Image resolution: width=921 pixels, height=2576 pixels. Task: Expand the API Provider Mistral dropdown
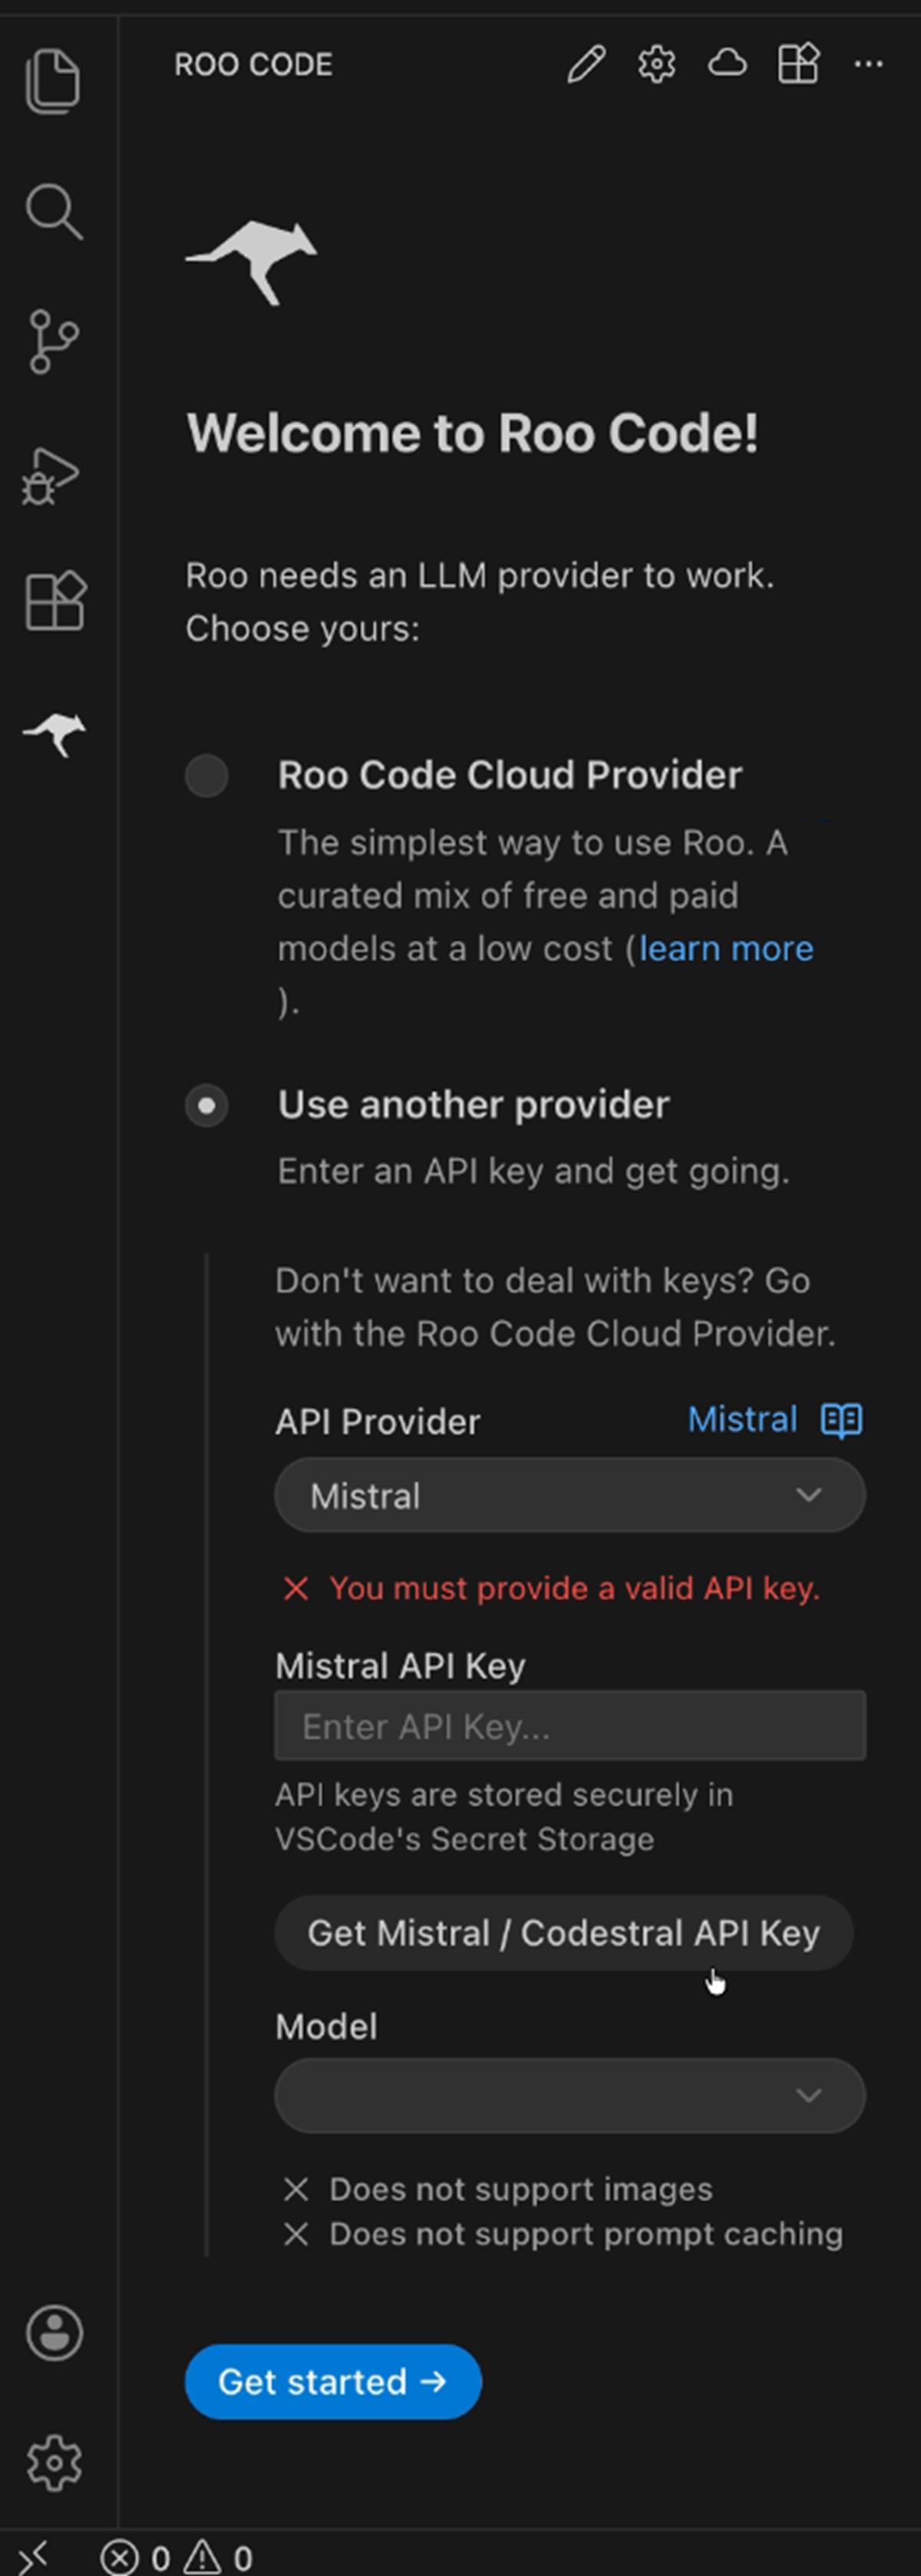(570, 1496)
